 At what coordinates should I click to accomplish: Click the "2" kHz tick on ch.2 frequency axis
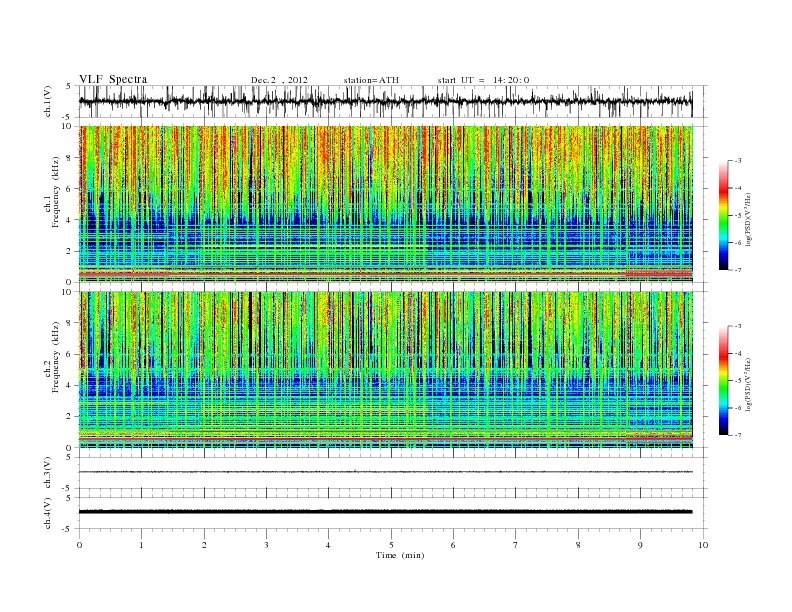coord(69,417)
